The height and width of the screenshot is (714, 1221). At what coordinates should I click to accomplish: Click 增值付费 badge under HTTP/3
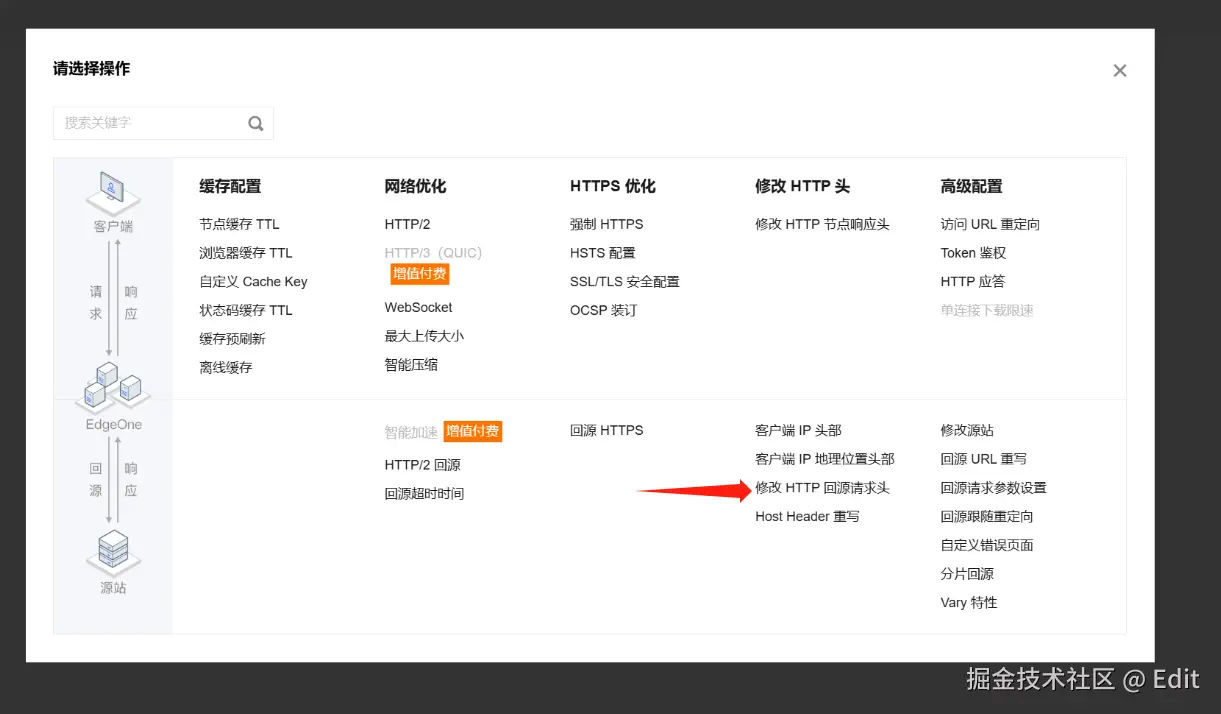pos(420,274)
